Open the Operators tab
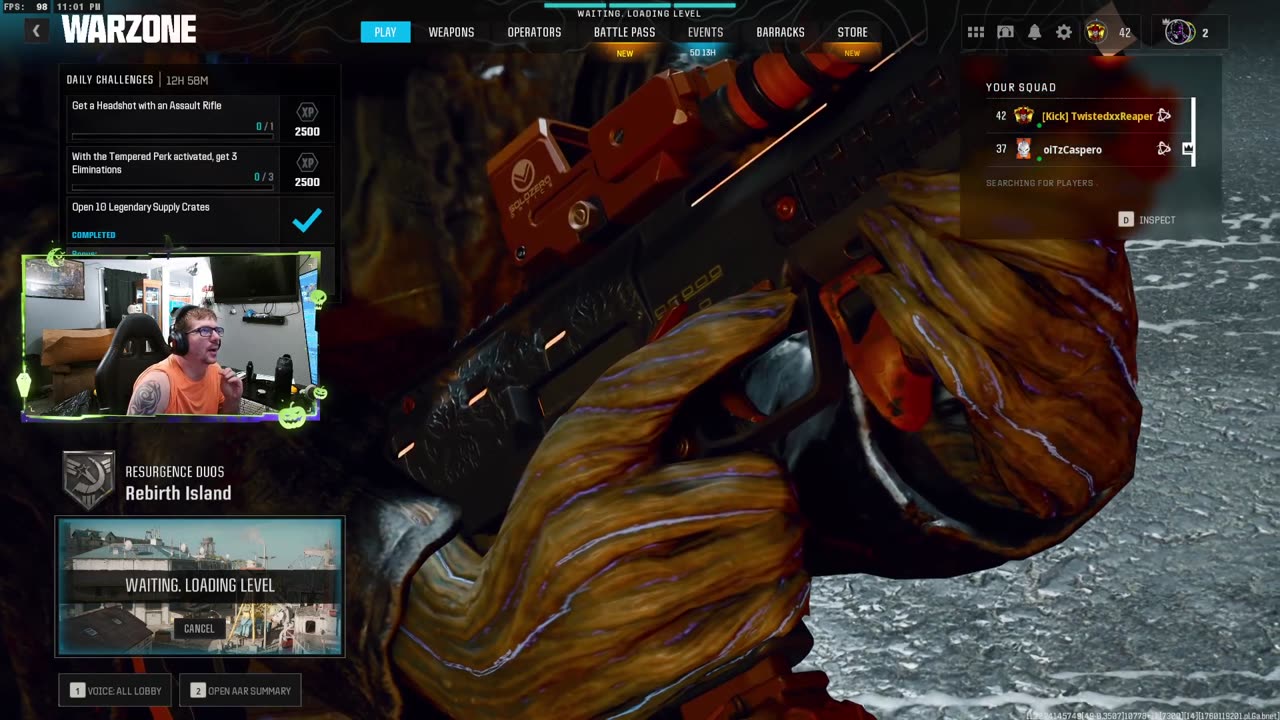1280x720 pixels. pos(534,32)
